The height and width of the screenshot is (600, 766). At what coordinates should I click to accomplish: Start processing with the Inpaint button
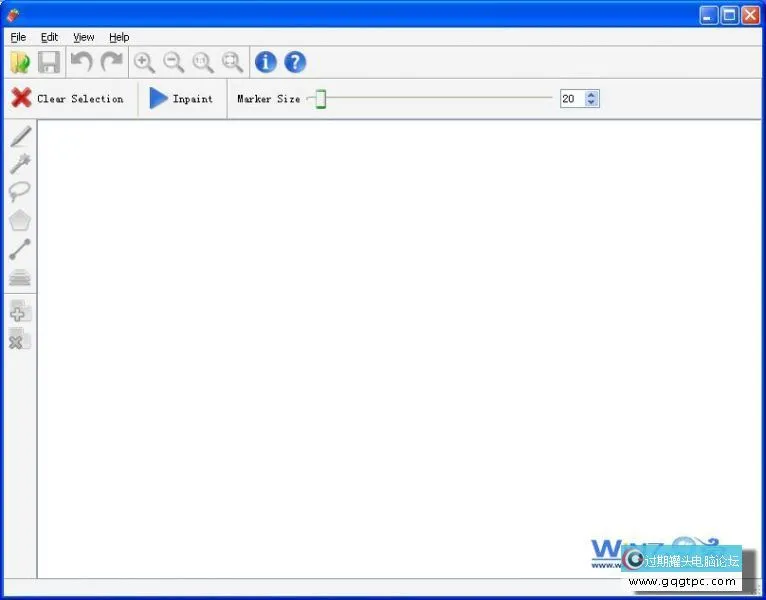pos(181,98)
